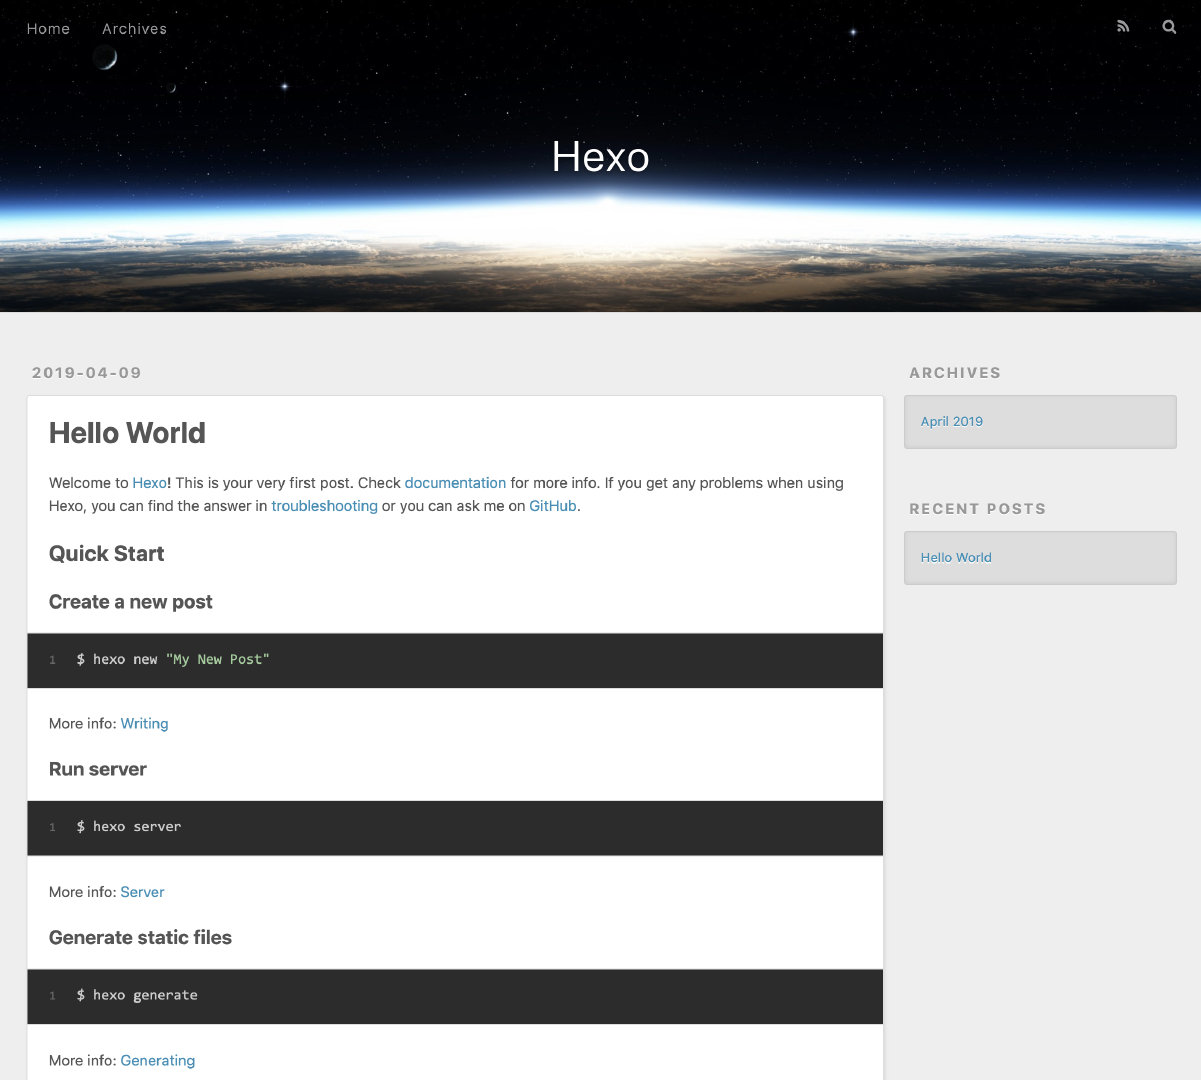This screenshot has width=1201, height=1080.
Task: Click the Quick Start heading
Action: [x=106, y=554]
